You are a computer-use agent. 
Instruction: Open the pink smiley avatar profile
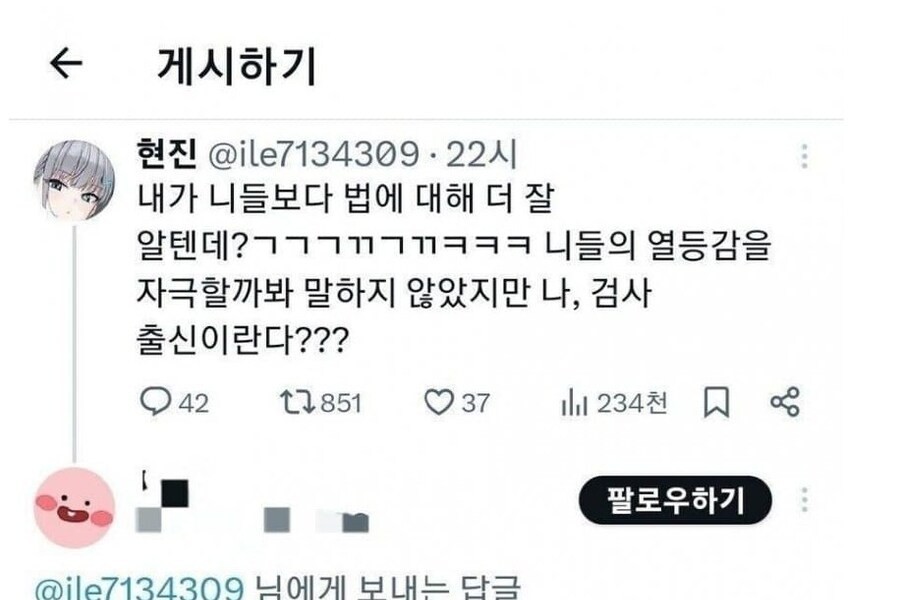click(74, 508)
